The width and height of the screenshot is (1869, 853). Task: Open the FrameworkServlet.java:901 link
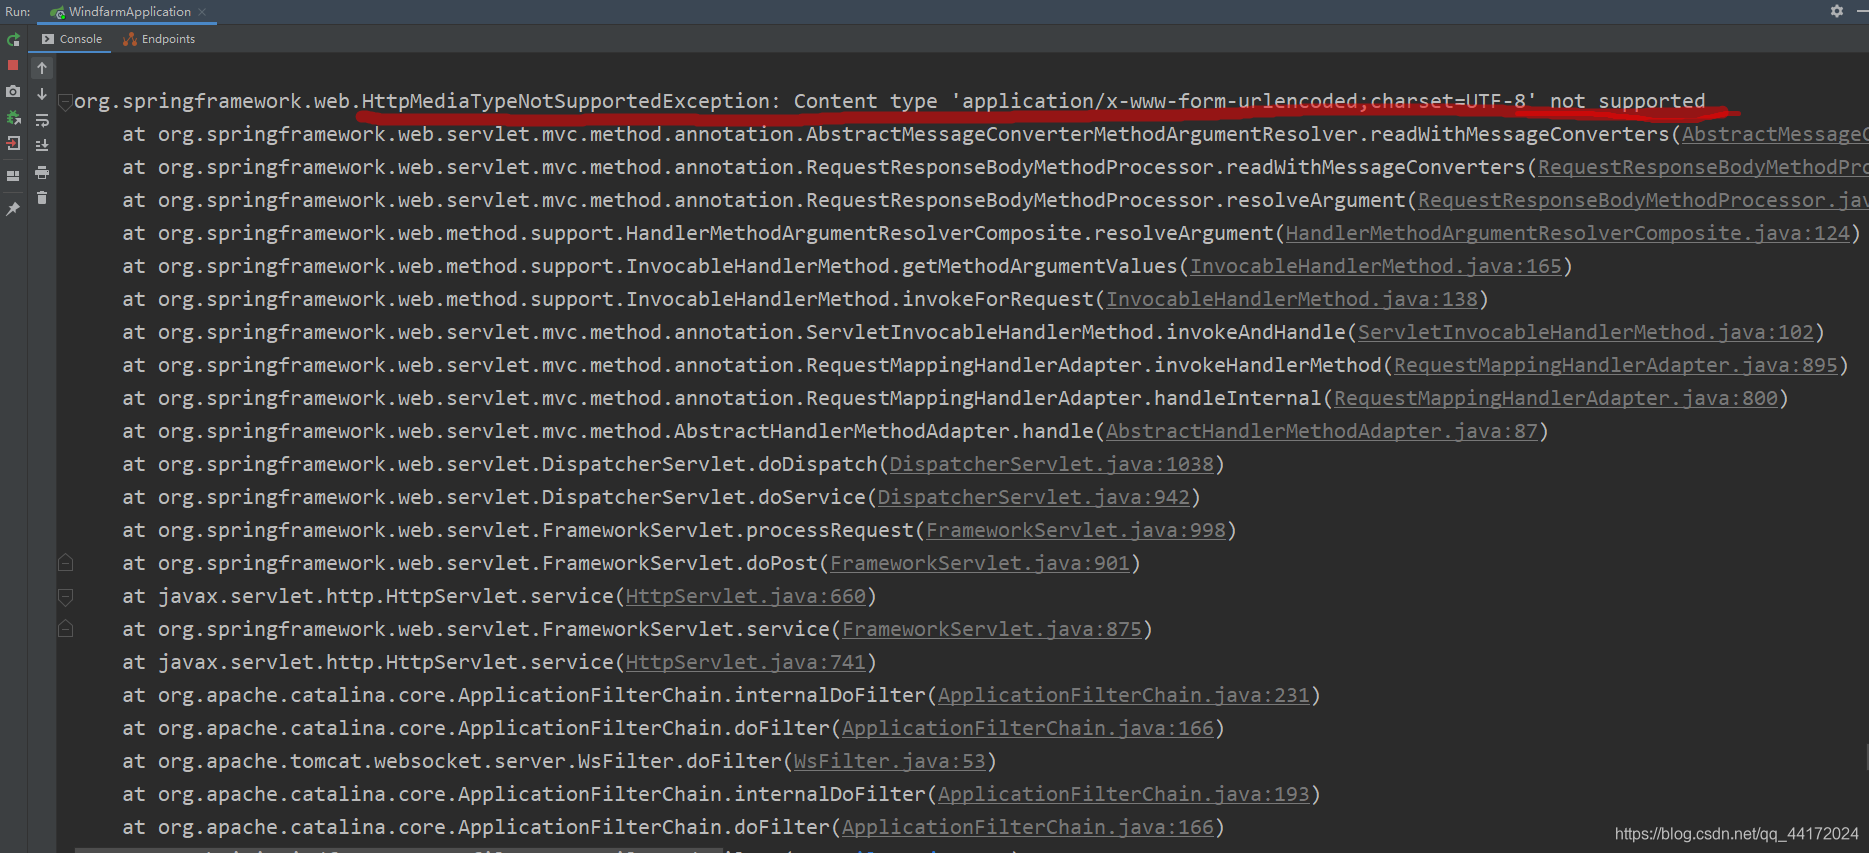tap(979, 563)
